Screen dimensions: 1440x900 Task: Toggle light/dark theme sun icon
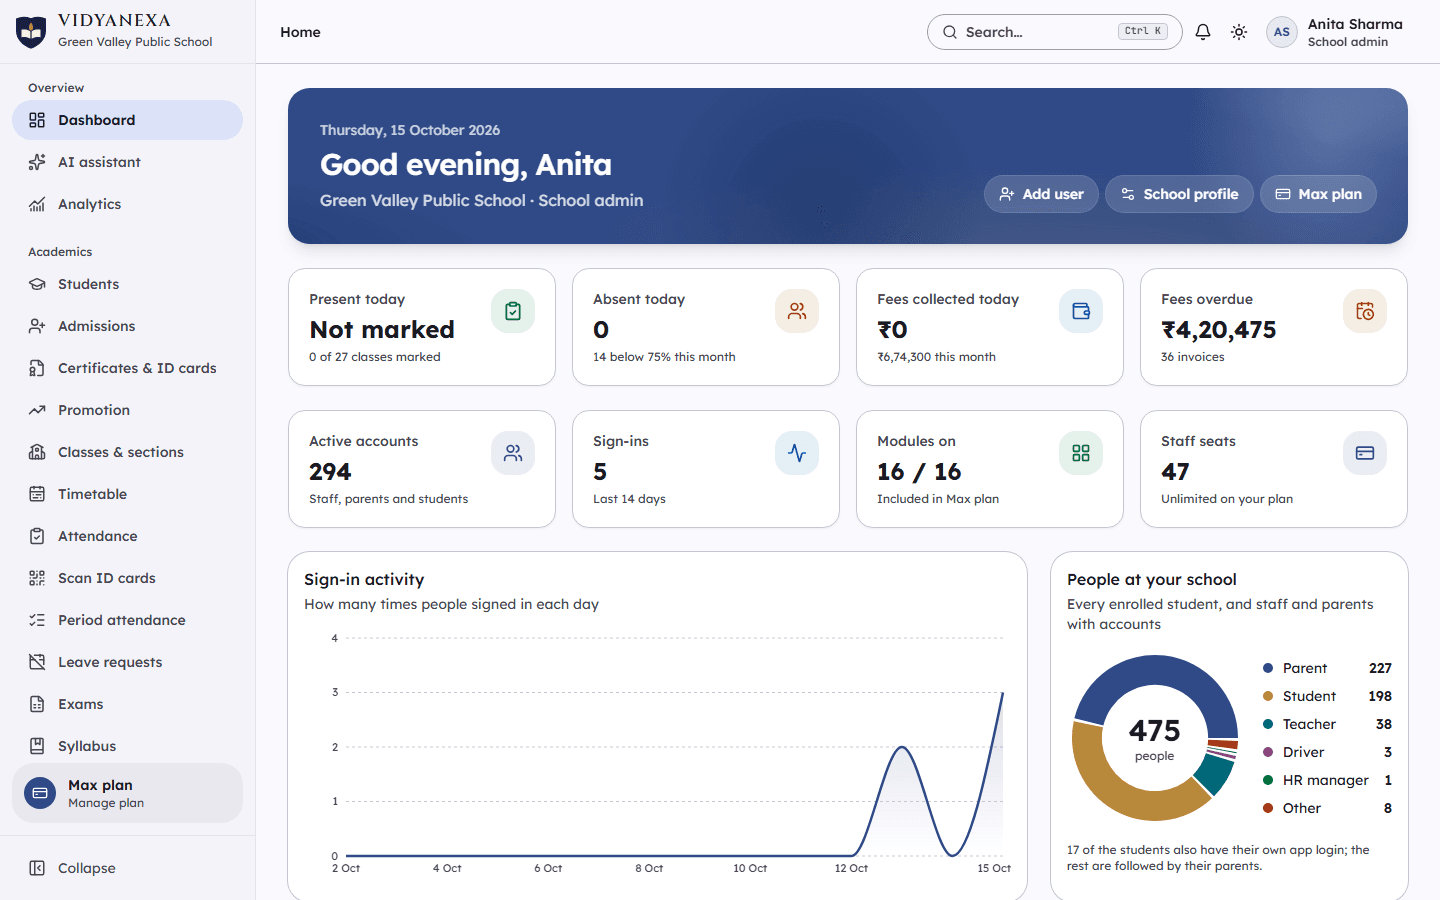click(1239, 32)
